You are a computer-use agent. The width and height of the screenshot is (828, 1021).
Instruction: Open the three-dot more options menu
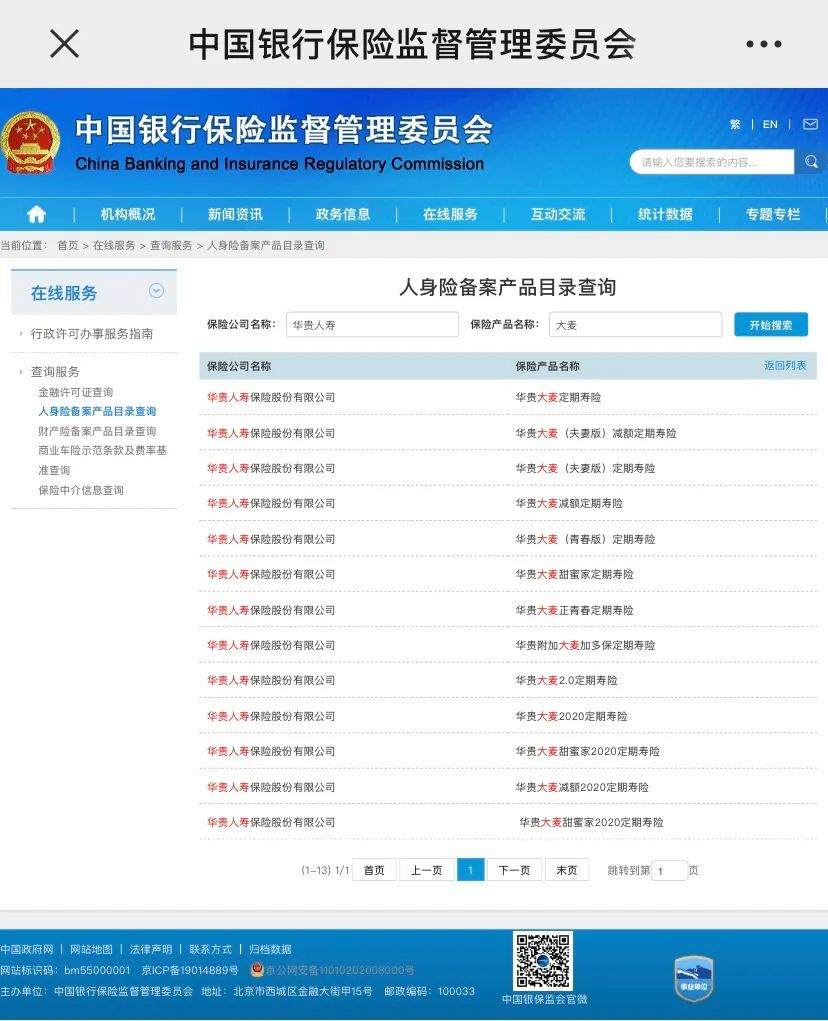point(763,44)
